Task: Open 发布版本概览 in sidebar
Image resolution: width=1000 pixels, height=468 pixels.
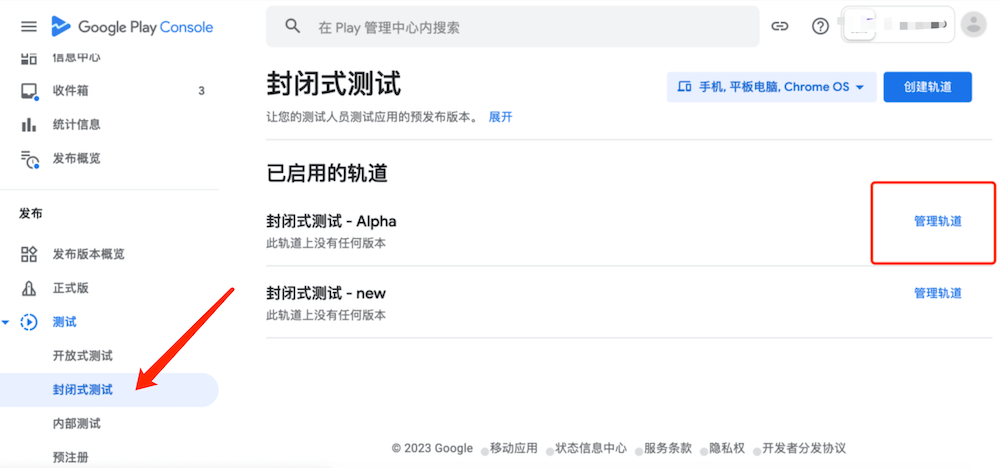Action: click(88, 254)
